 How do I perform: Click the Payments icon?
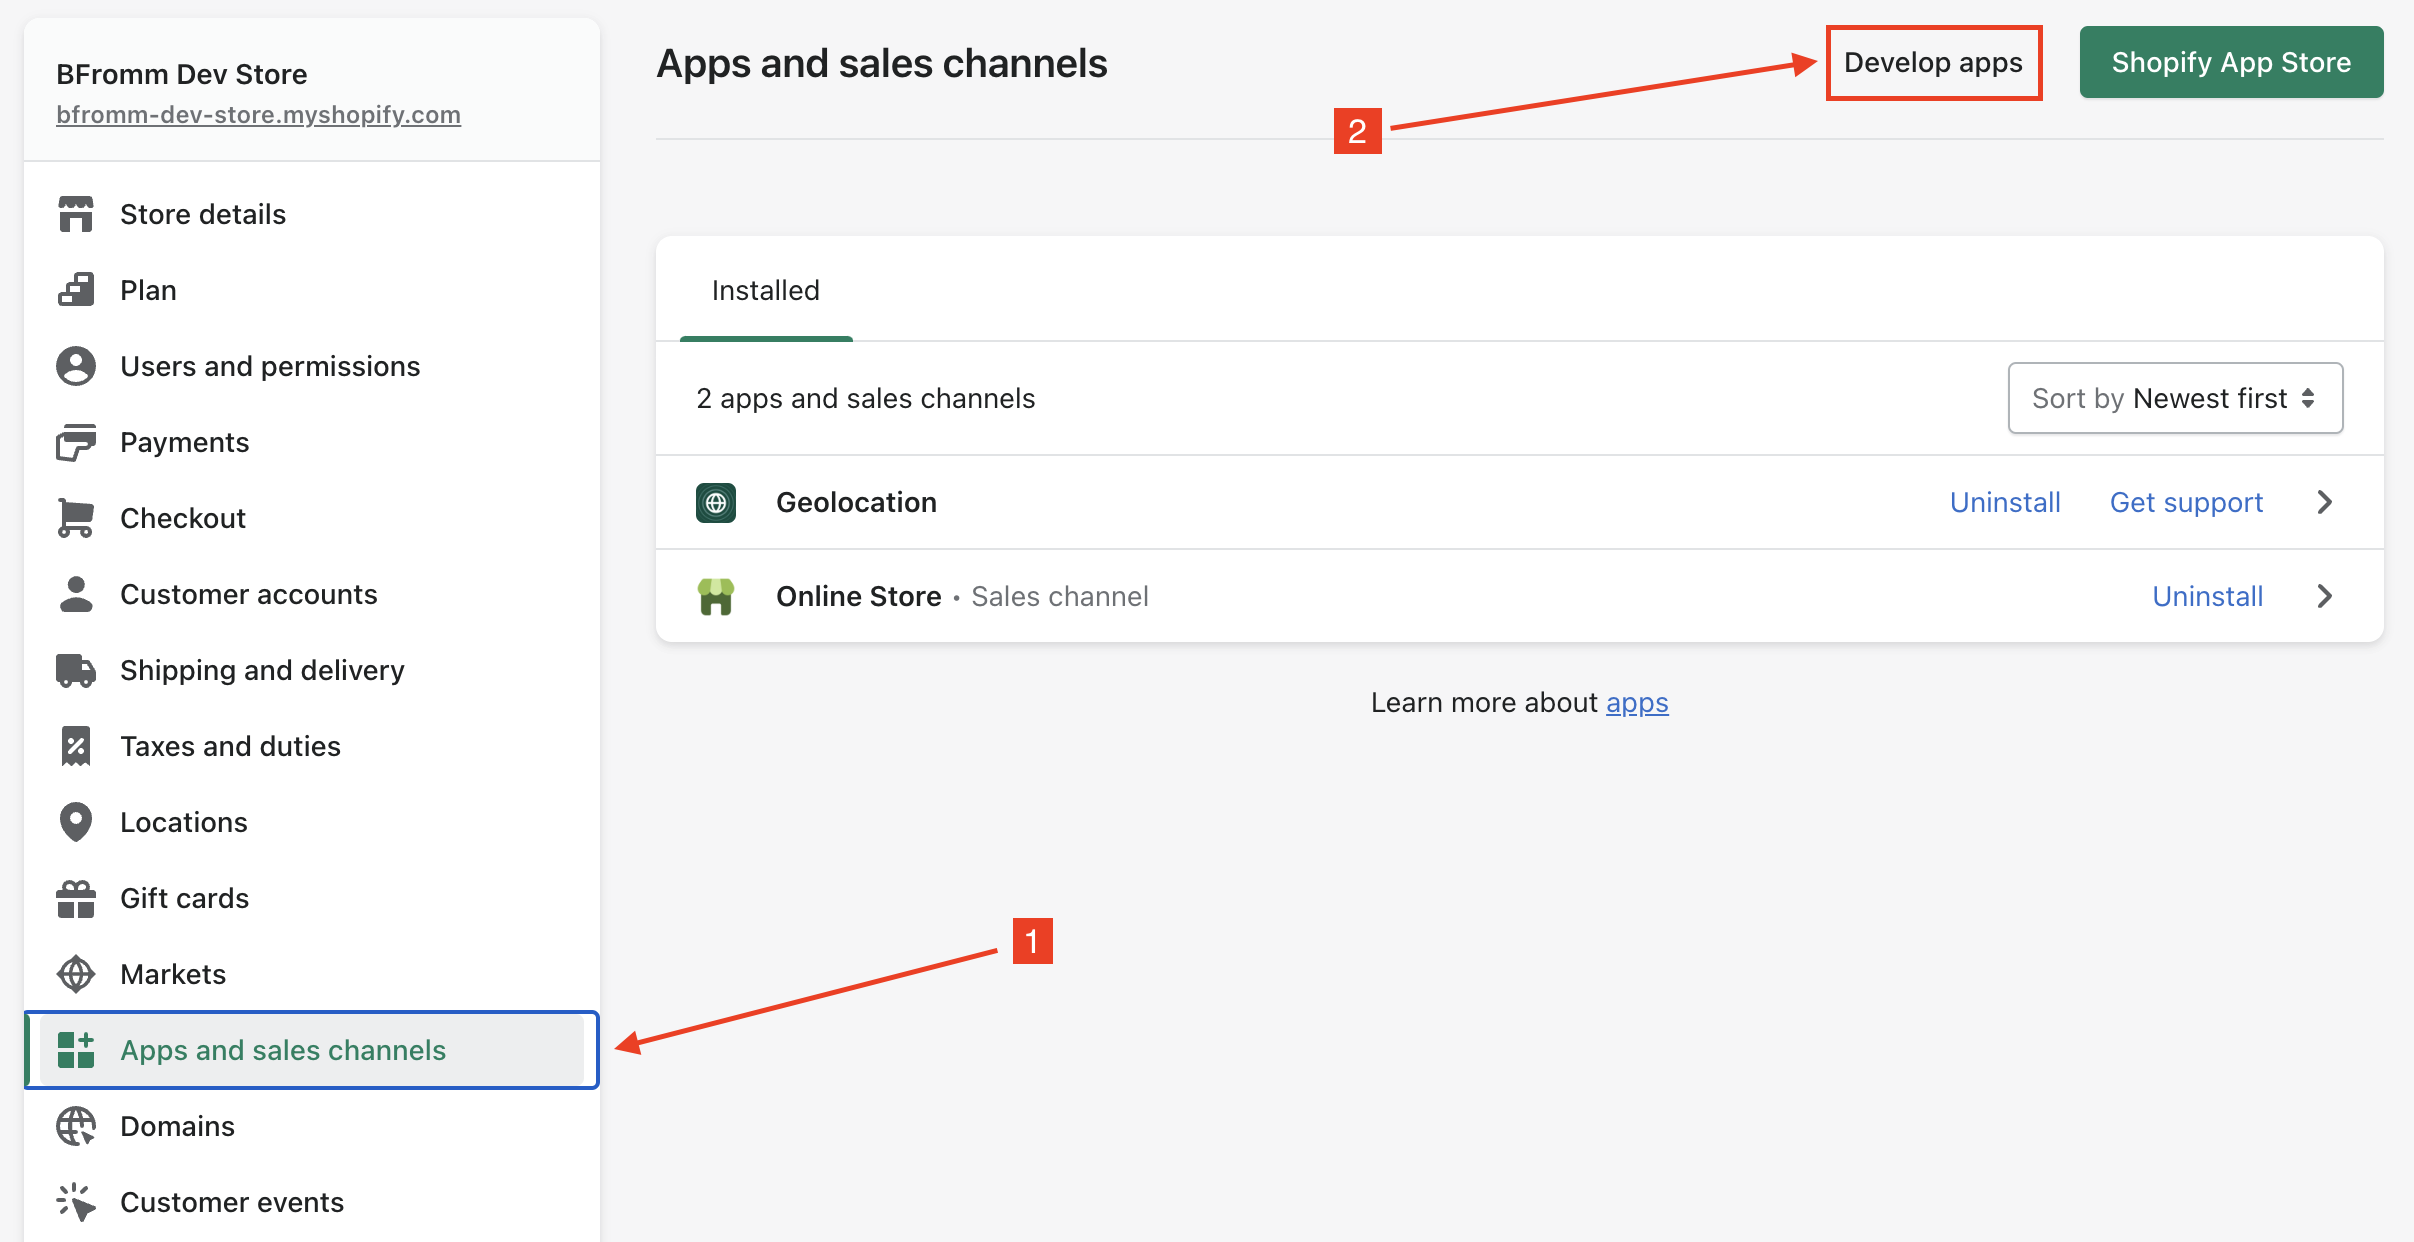[74, 442]
